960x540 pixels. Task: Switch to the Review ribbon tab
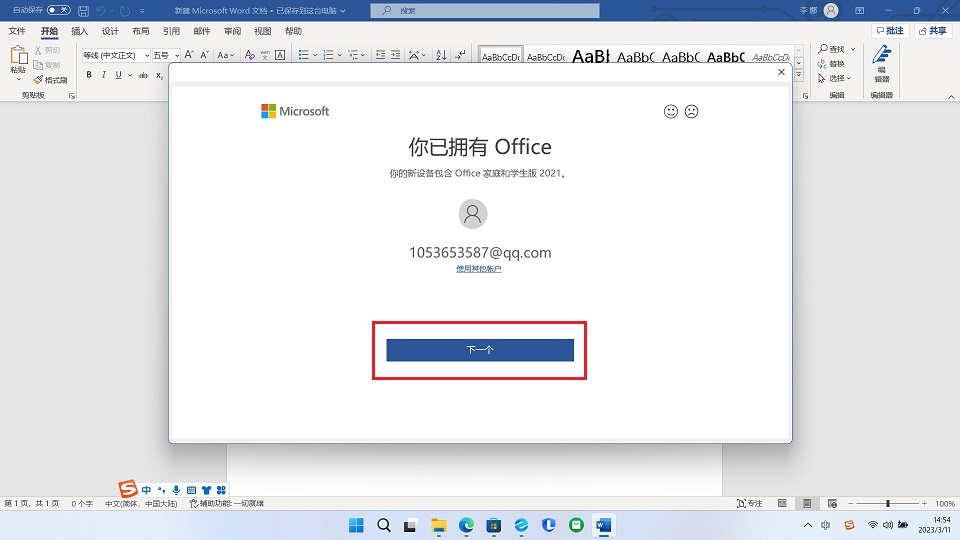232,31
